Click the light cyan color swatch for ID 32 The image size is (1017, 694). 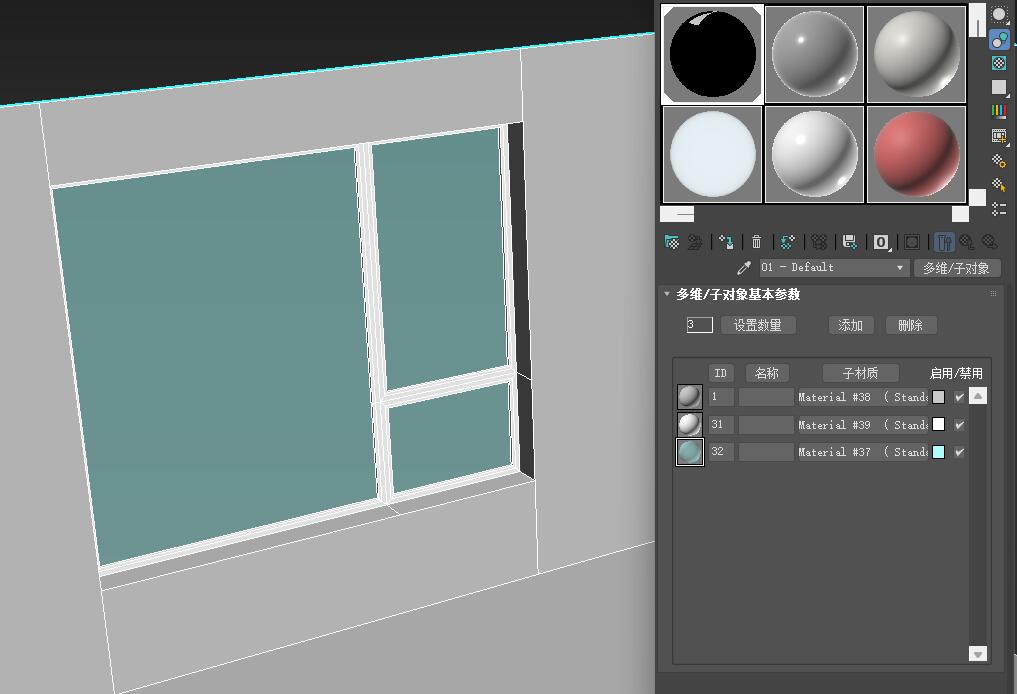(x=938, y=452)
